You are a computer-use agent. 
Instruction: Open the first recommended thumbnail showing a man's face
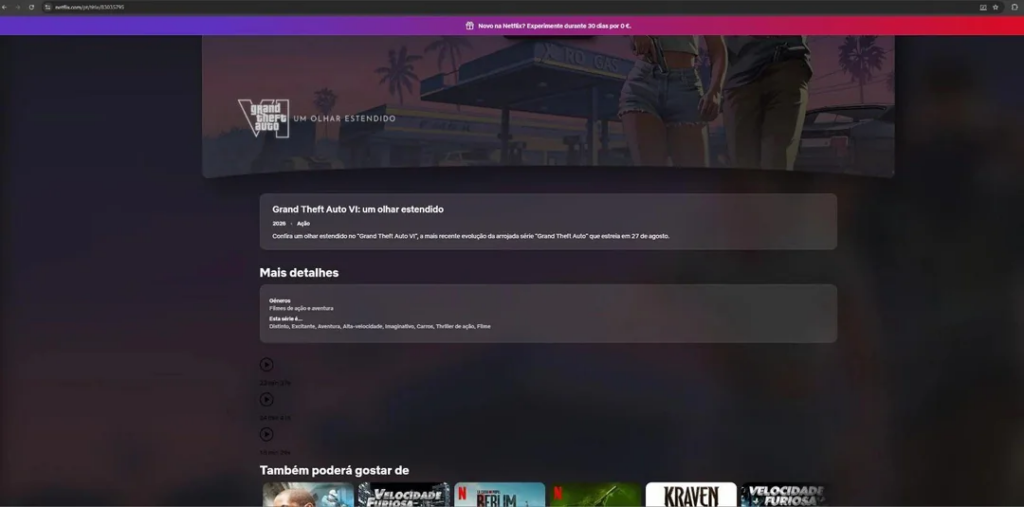[x=308, y=495]
